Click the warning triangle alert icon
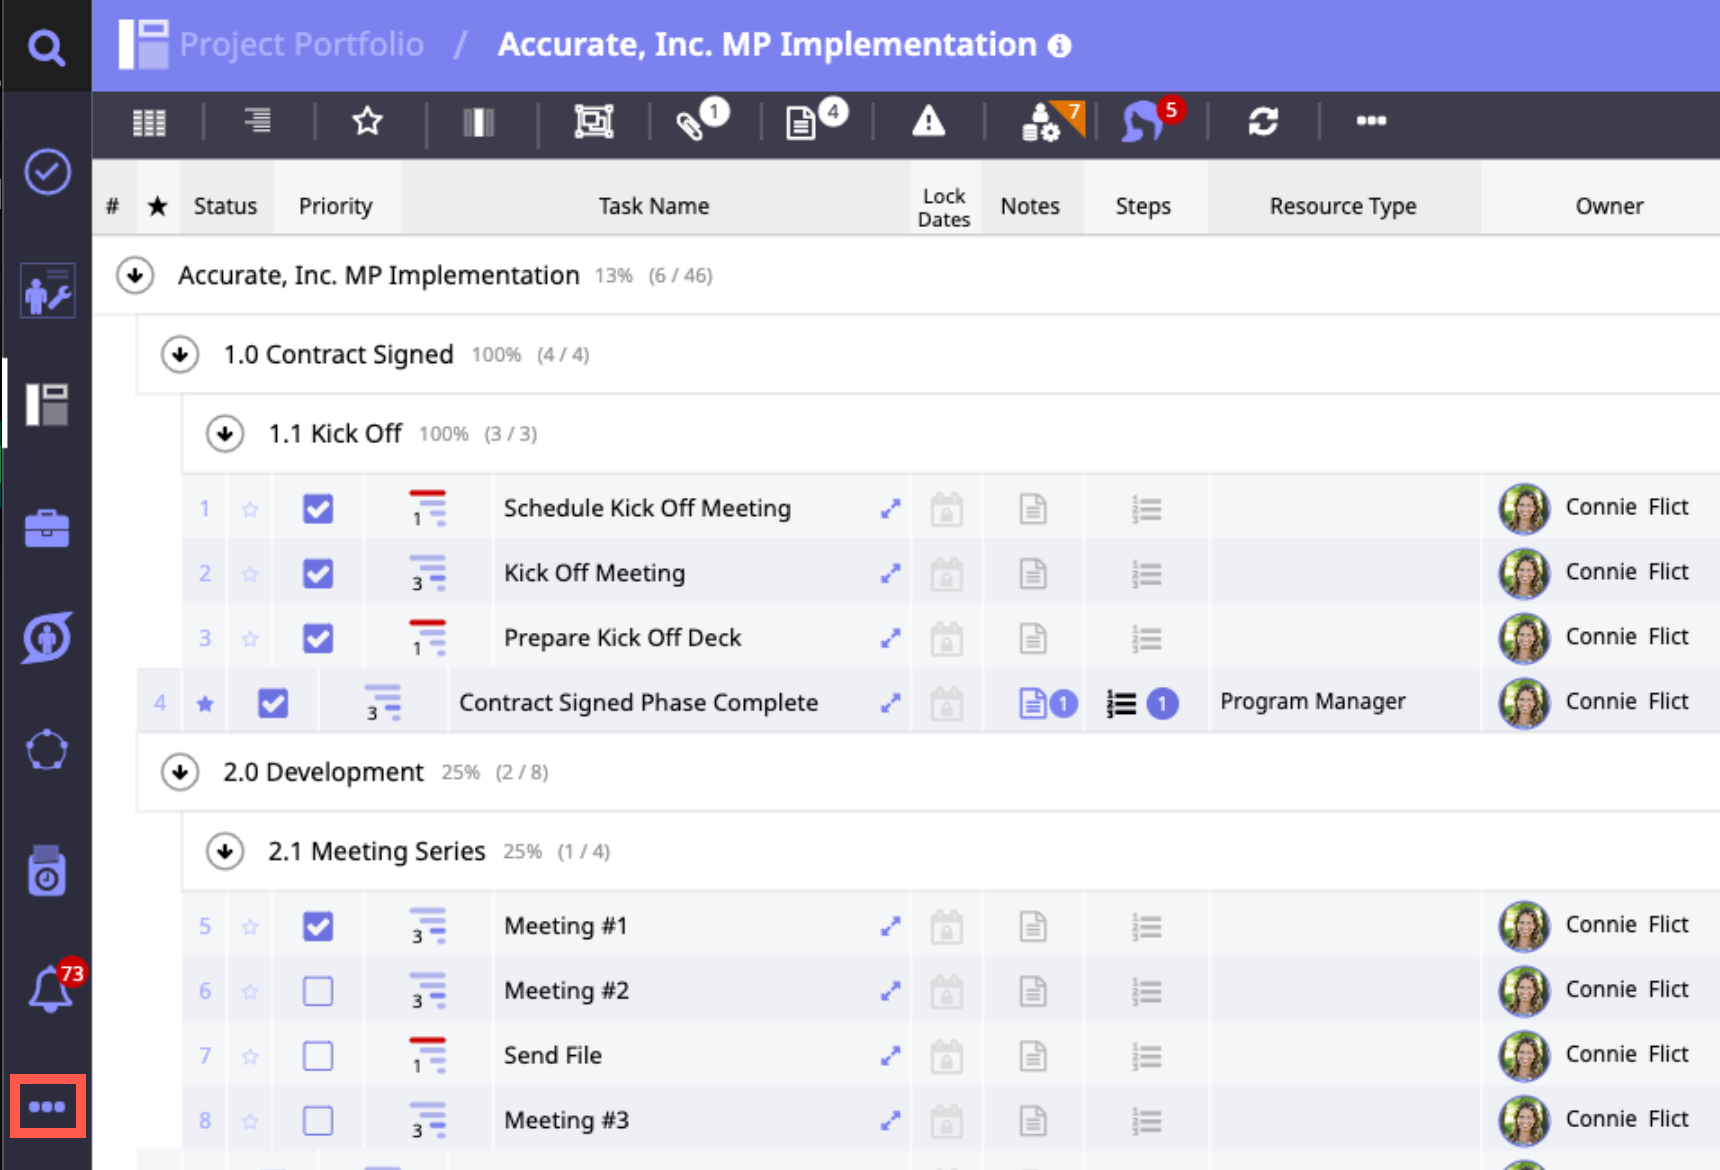 (x=928, y=122)
